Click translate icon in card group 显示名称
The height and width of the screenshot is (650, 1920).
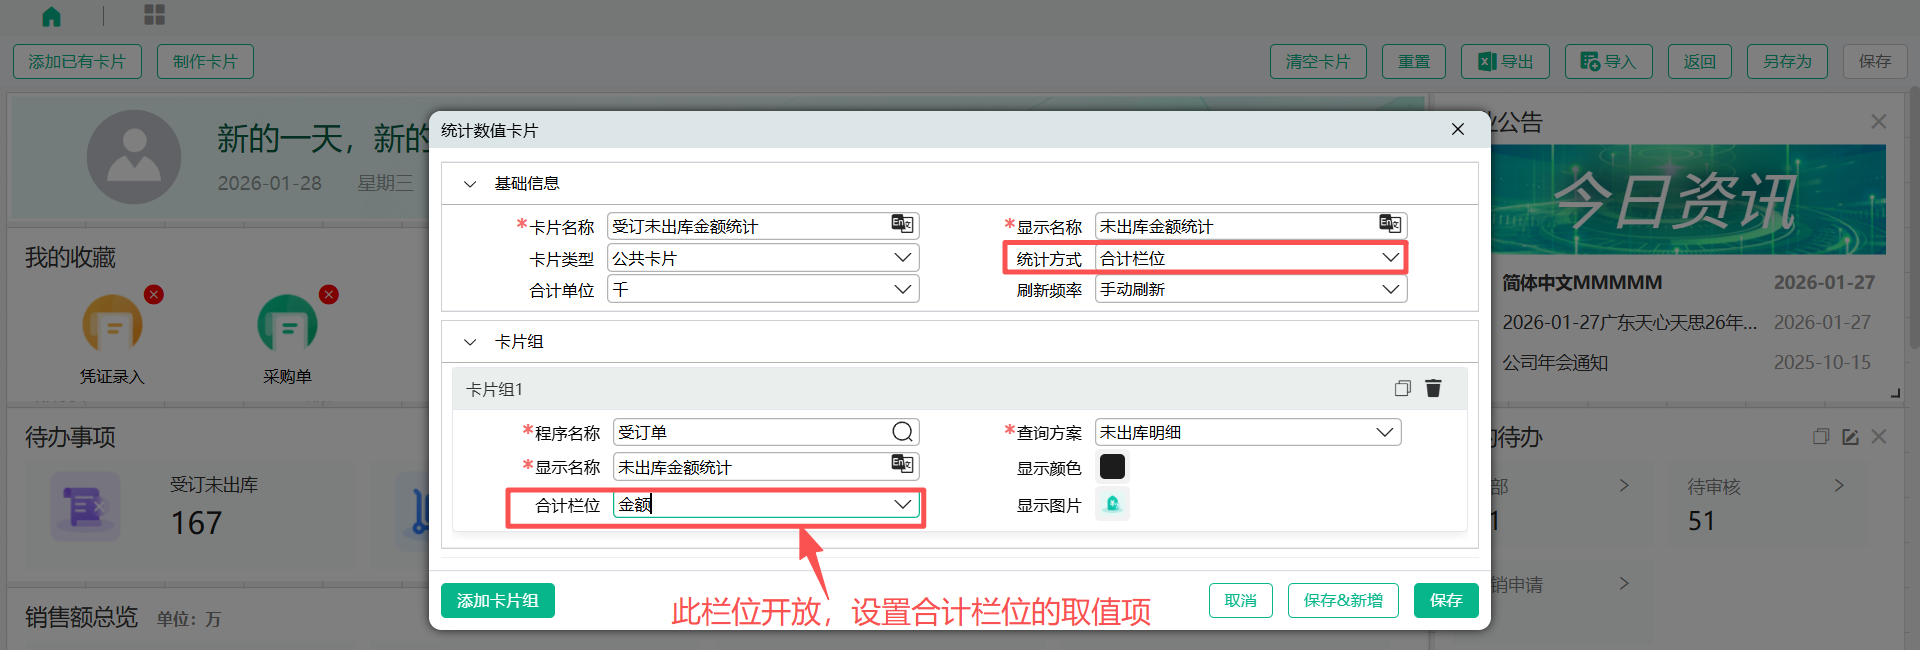point(902,465)
